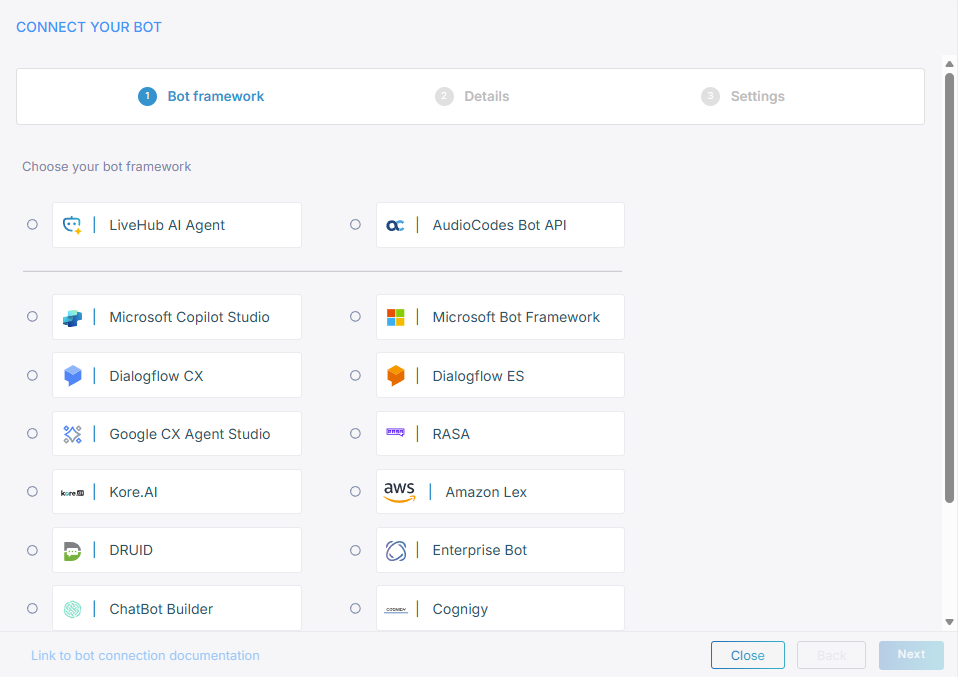Click the scrollbar up arrow

(x=949, y=64)
